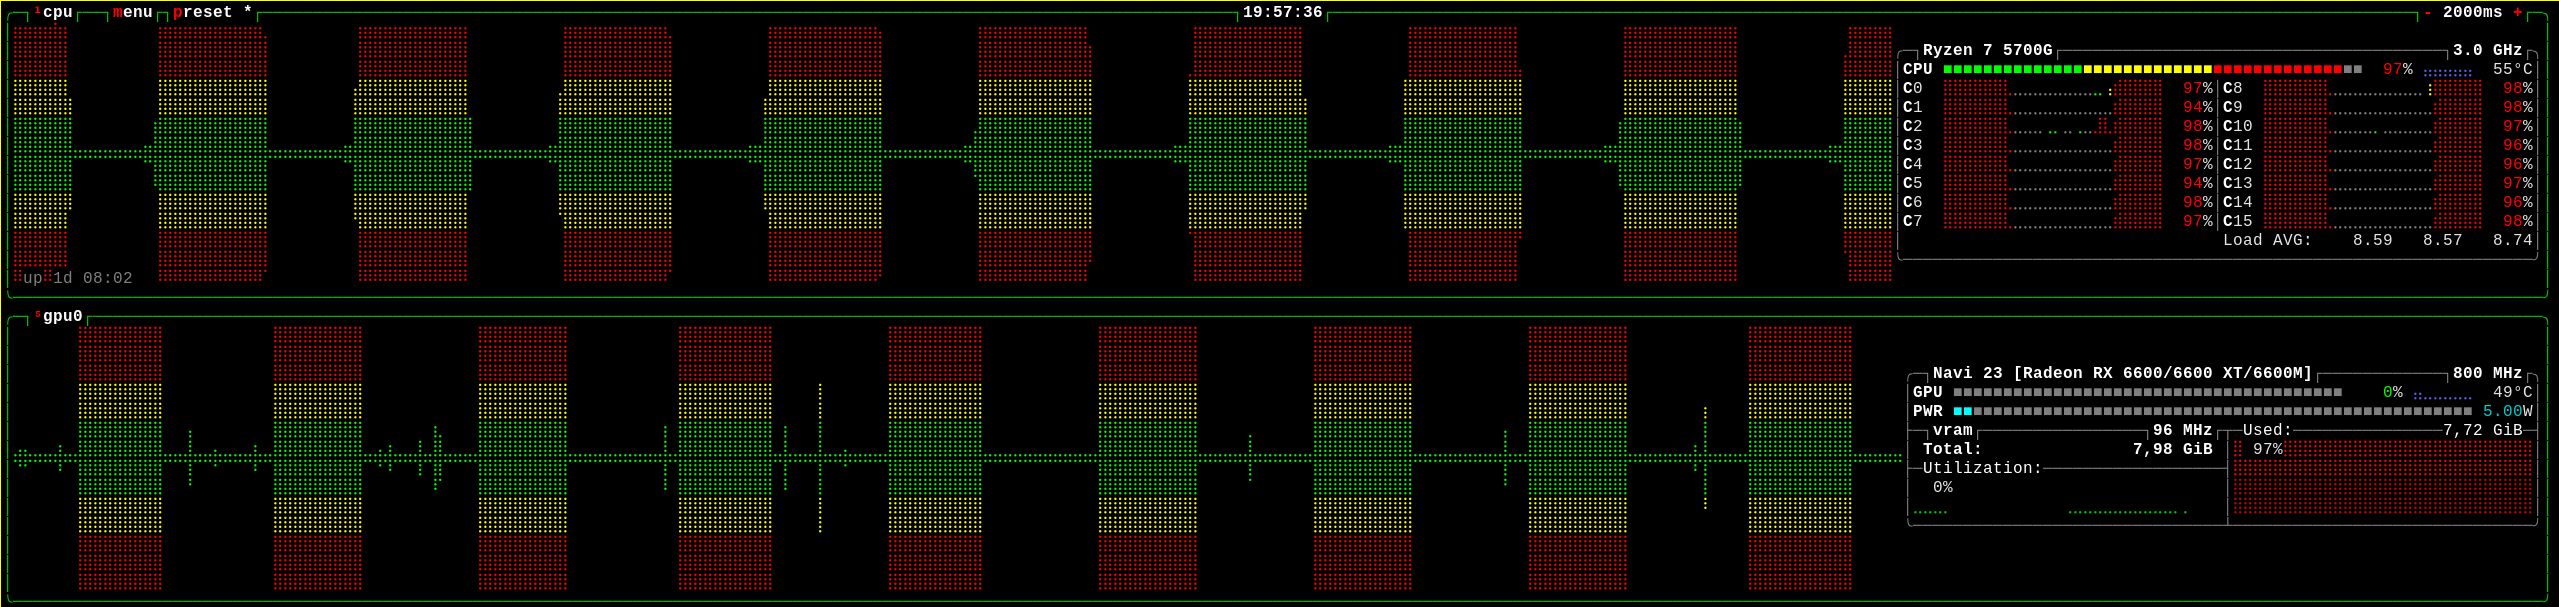Open the btop "menu" option
This screenshot has height=607, width=2559.
coord(133,12)
